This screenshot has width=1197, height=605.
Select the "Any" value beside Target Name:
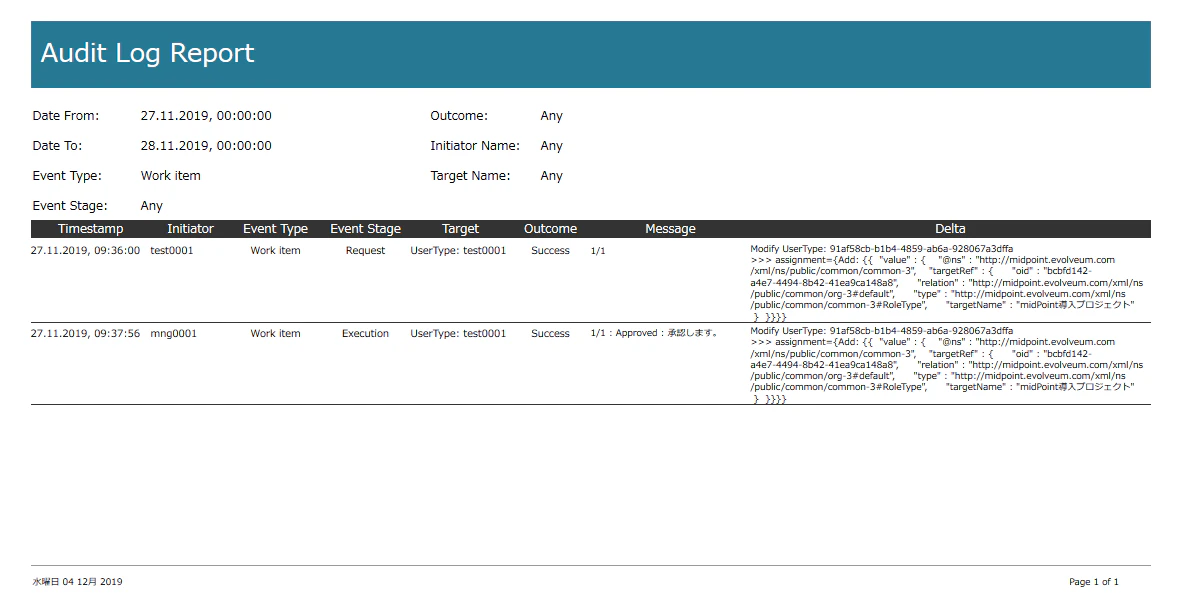[x=551, y=175]
